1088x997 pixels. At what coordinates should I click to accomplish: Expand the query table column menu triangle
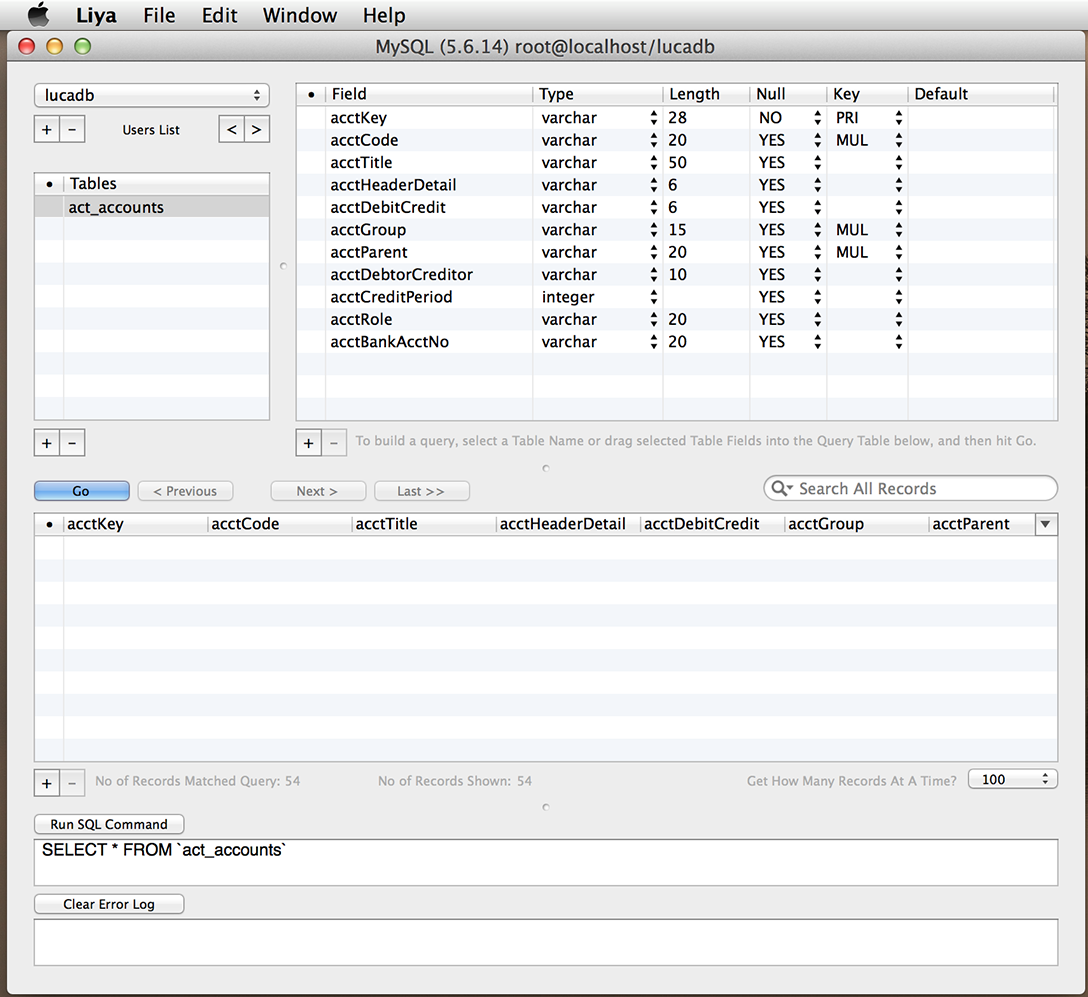pos(1046,524)
